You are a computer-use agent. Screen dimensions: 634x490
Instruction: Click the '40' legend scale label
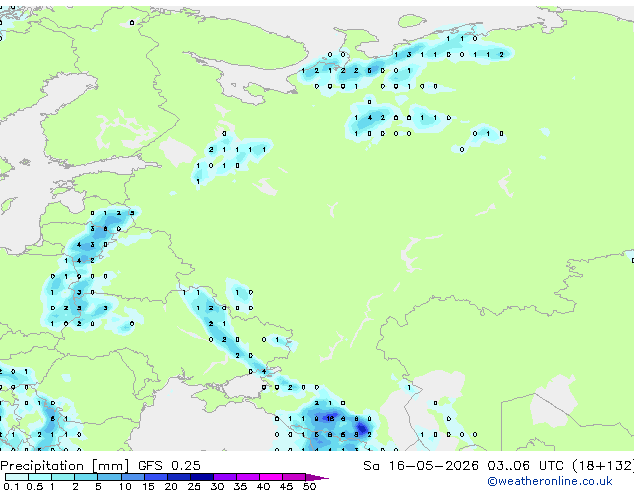pos(264,486)
